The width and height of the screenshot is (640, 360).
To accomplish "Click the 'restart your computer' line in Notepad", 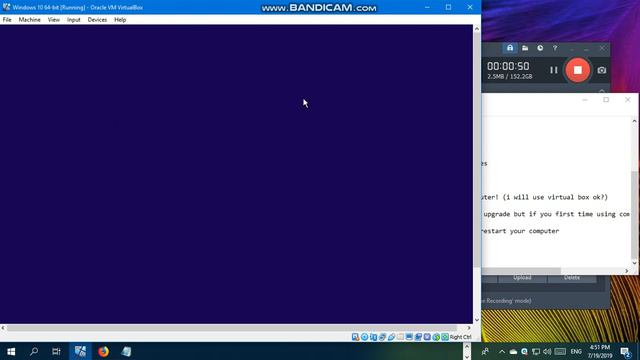I will coord(520,231).
